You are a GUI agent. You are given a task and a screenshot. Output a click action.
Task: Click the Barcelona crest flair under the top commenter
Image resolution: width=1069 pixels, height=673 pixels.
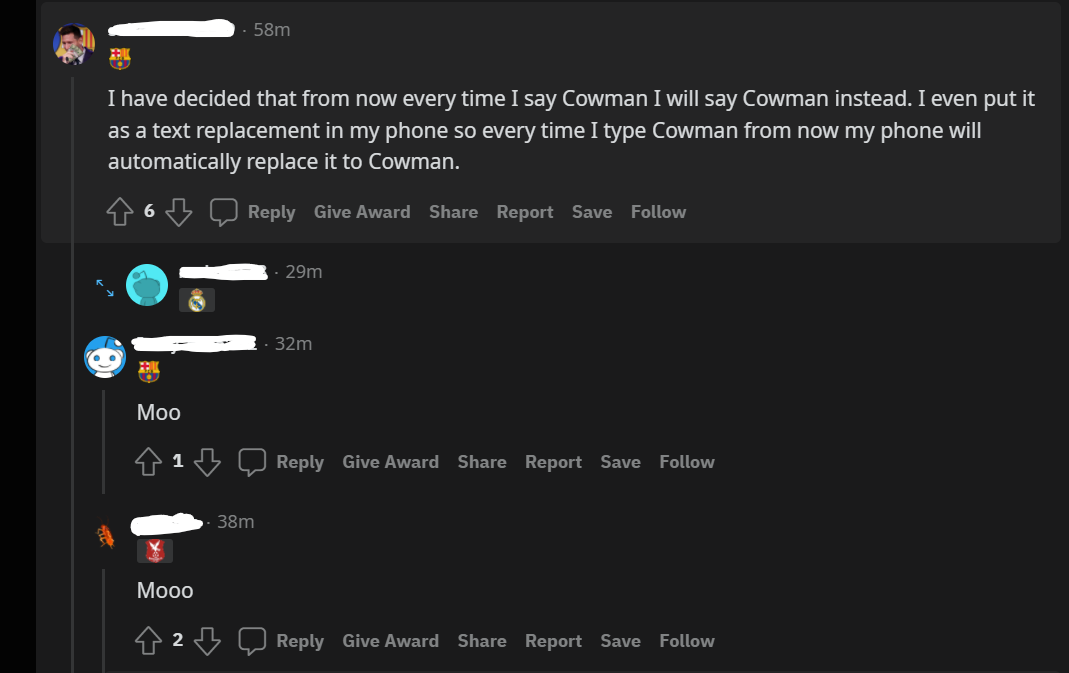pyautogui.click(x=119, y=58)
